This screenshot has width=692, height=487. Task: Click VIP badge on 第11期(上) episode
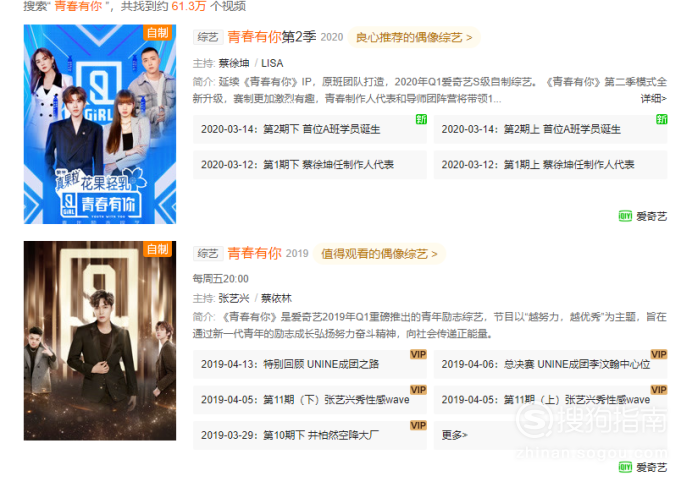point(659,390)
